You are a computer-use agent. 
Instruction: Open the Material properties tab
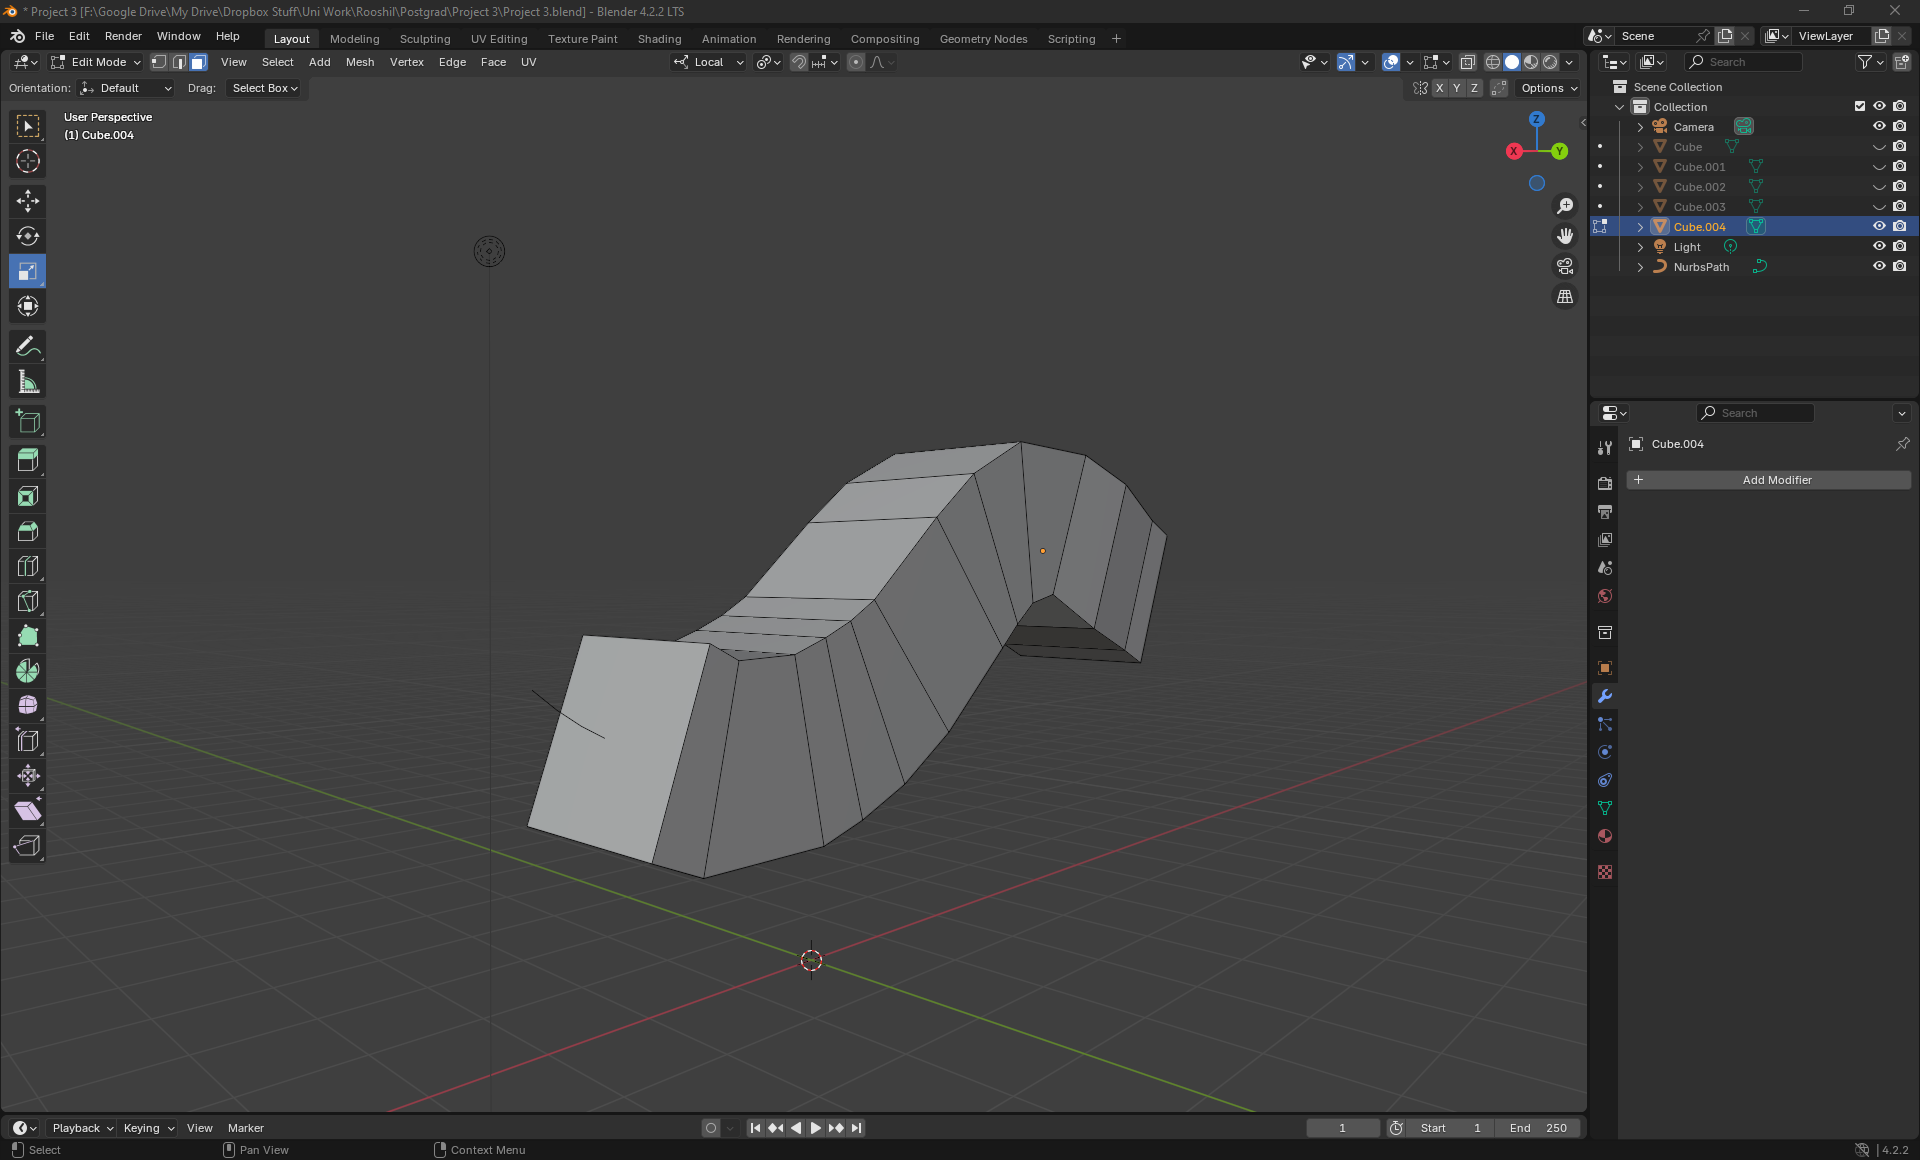click(x=1605, y=836)
